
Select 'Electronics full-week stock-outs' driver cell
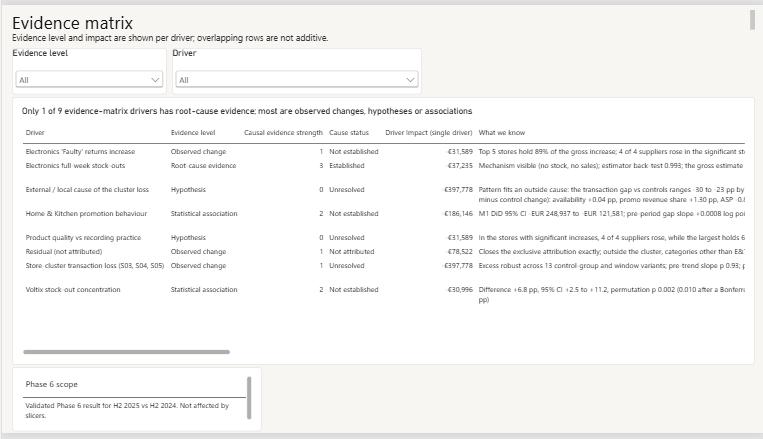[x=75, y=165]
